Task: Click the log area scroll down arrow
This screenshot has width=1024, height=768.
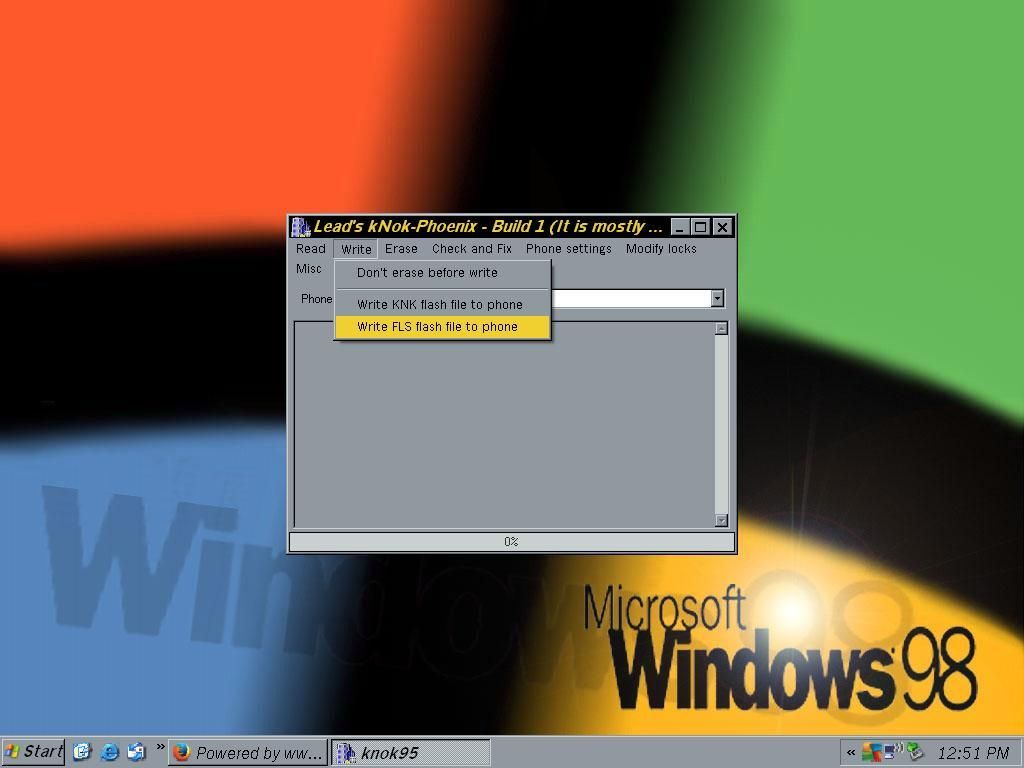Action: pos(721,520)
